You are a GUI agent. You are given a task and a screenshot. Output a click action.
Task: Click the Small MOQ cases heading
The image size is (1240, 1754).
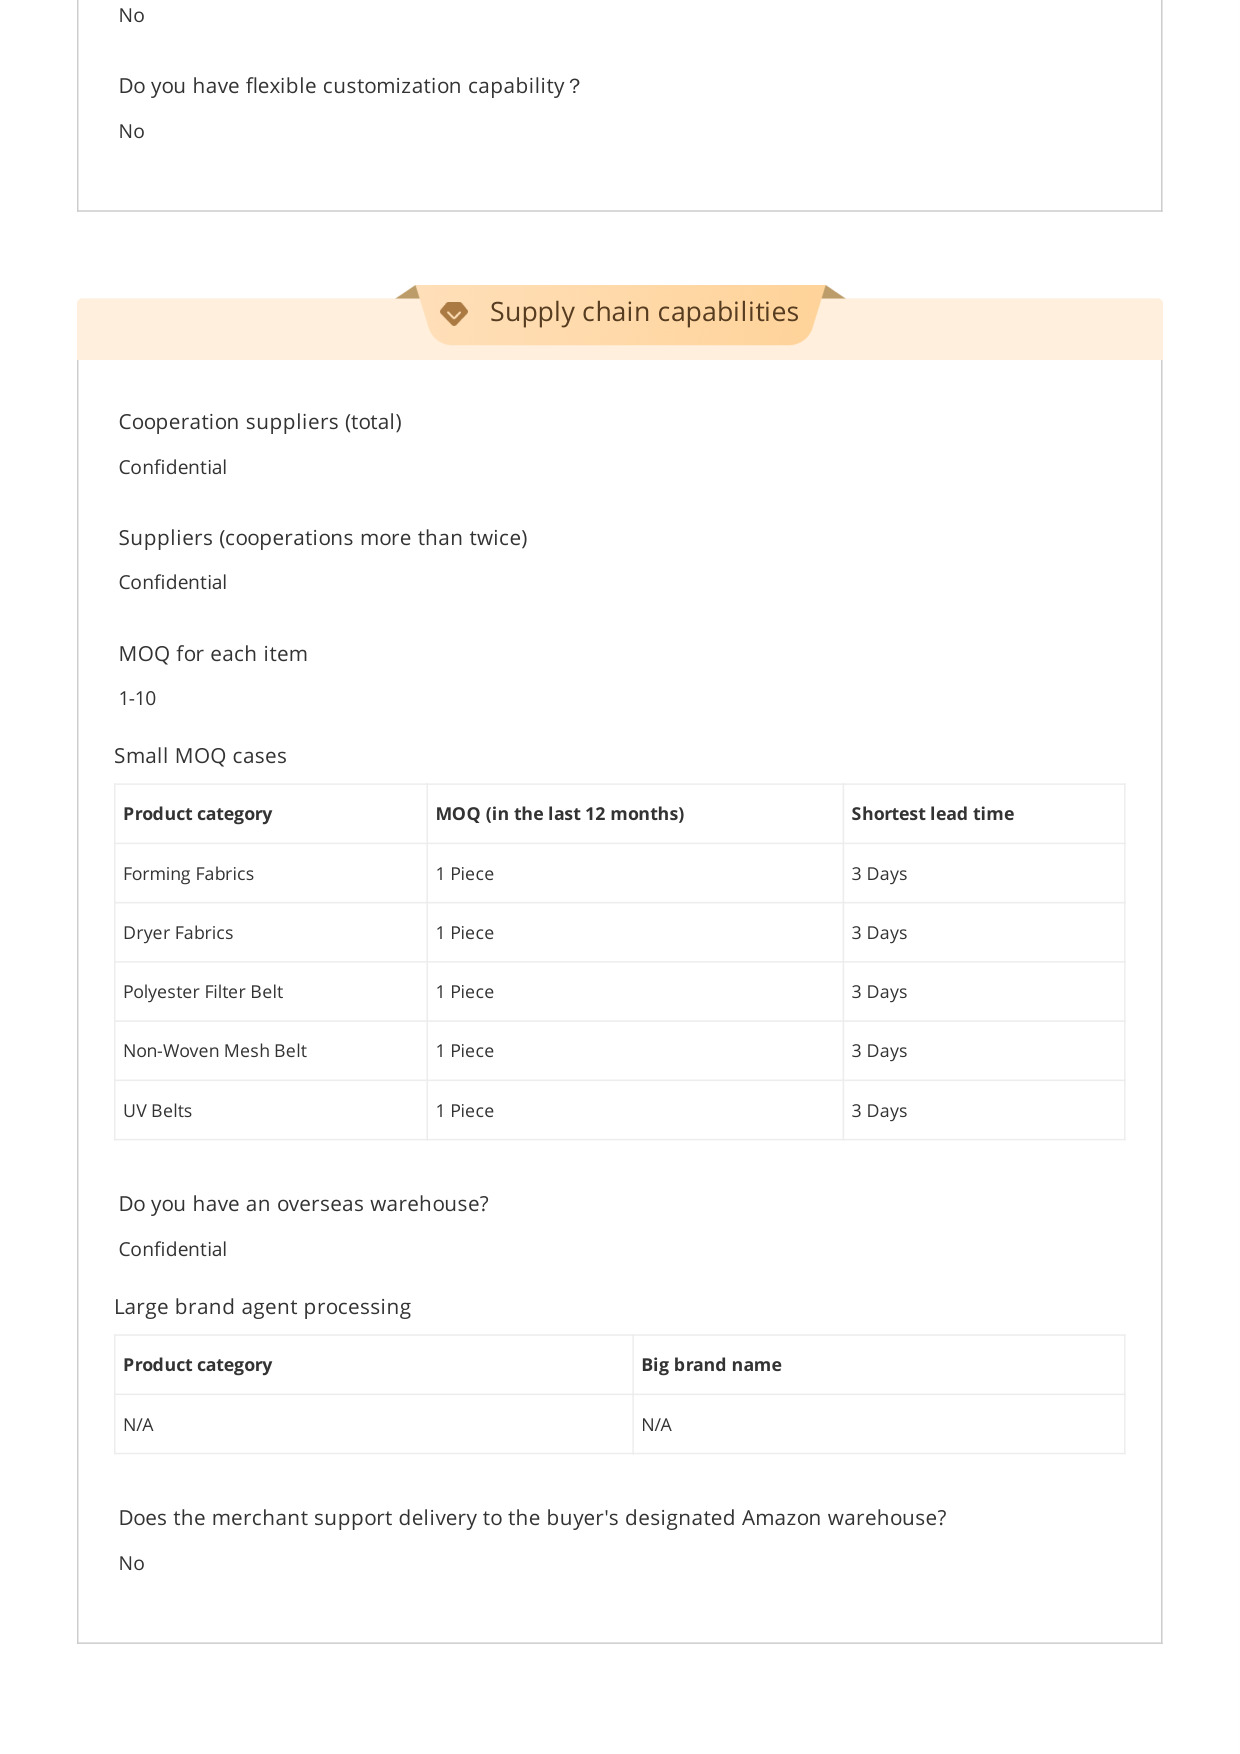point(200,756)
